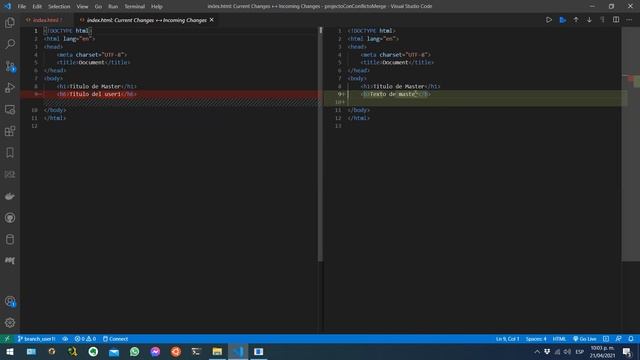Switch to the index.html editor tab
Viewport: 640px width, 360px height.
[x=47, y=20]
